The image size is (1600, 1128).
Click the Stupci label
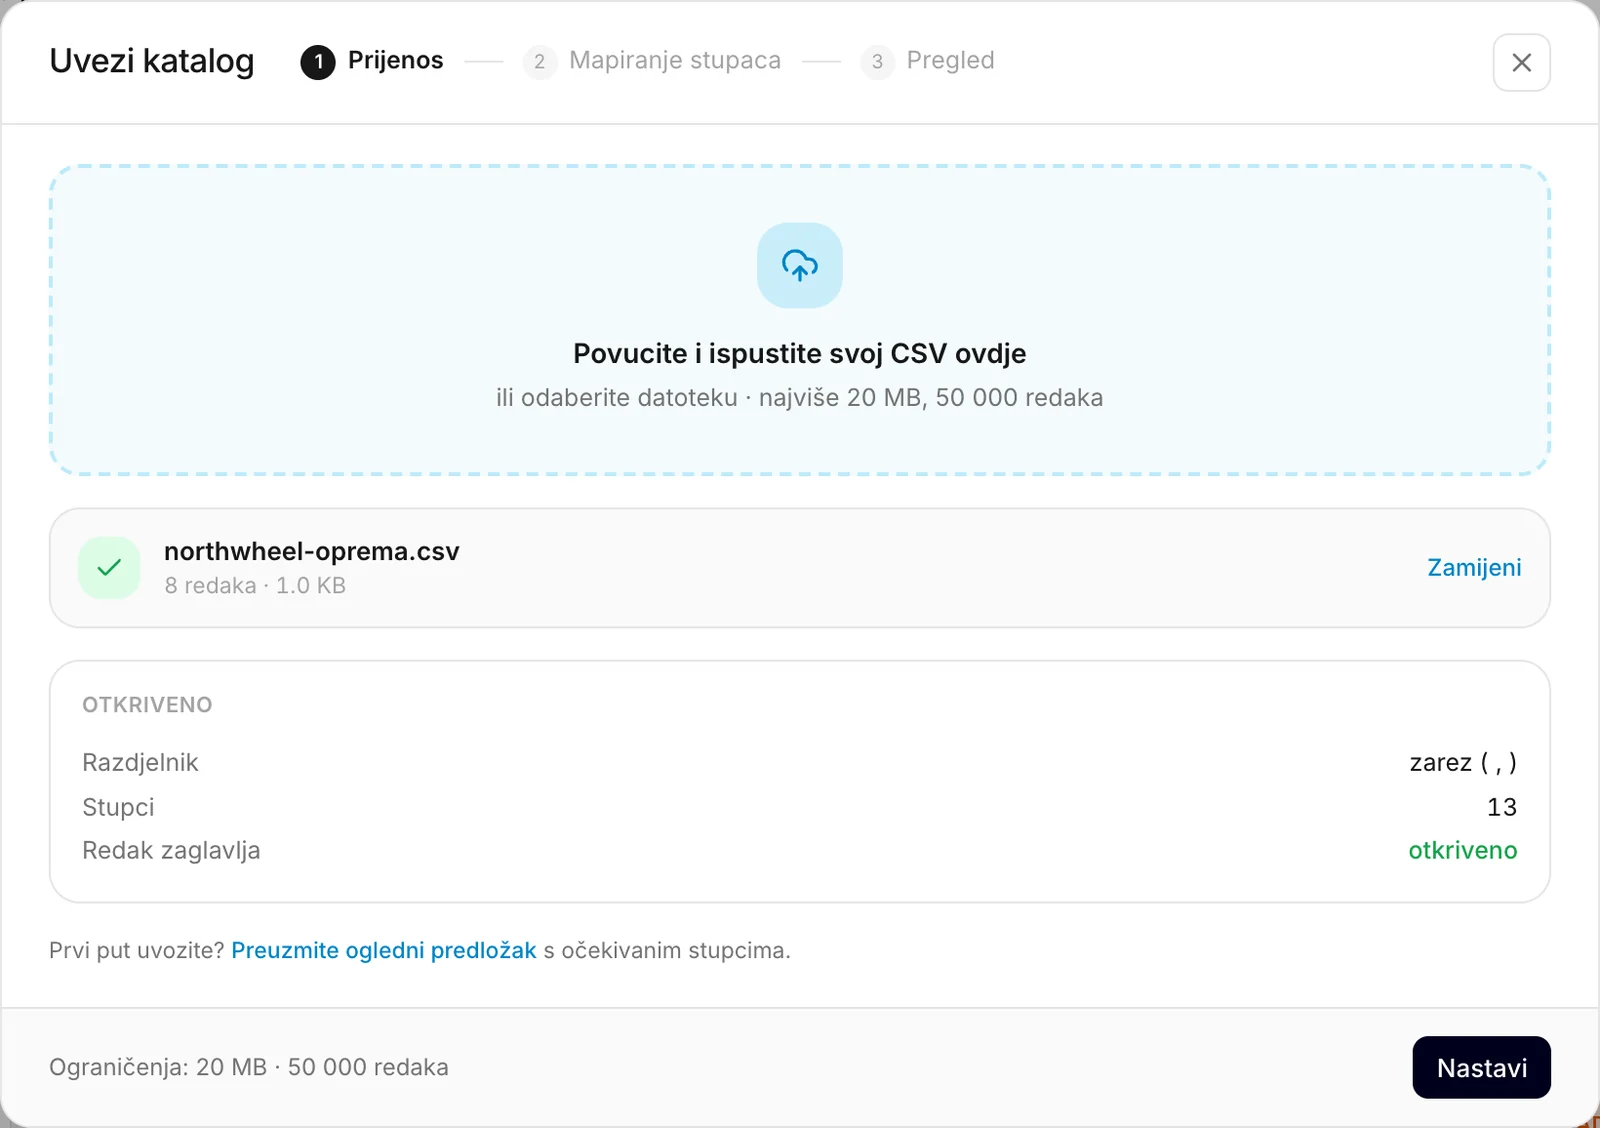click(118, 807)
